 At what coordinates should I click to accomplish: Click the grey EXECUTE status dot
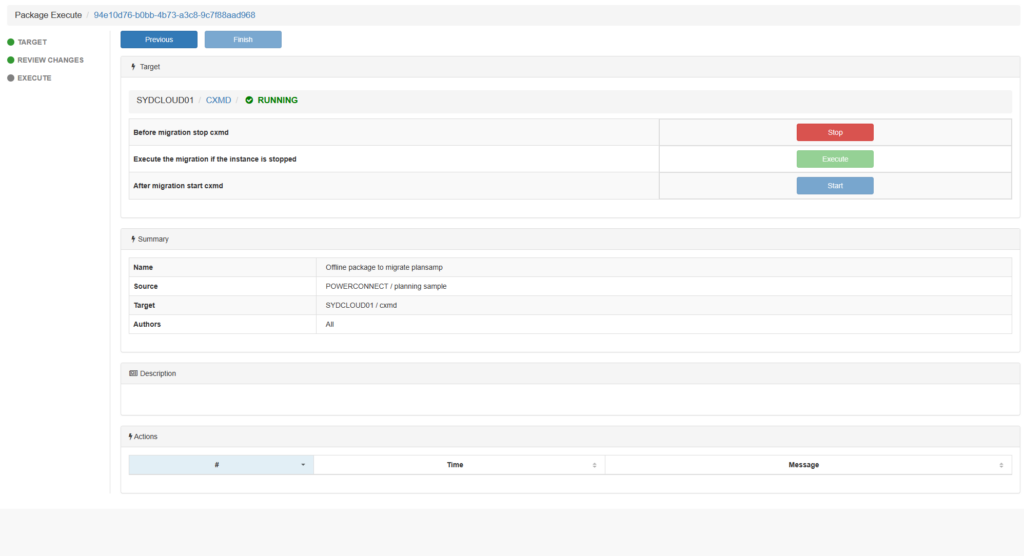point(10,78)
